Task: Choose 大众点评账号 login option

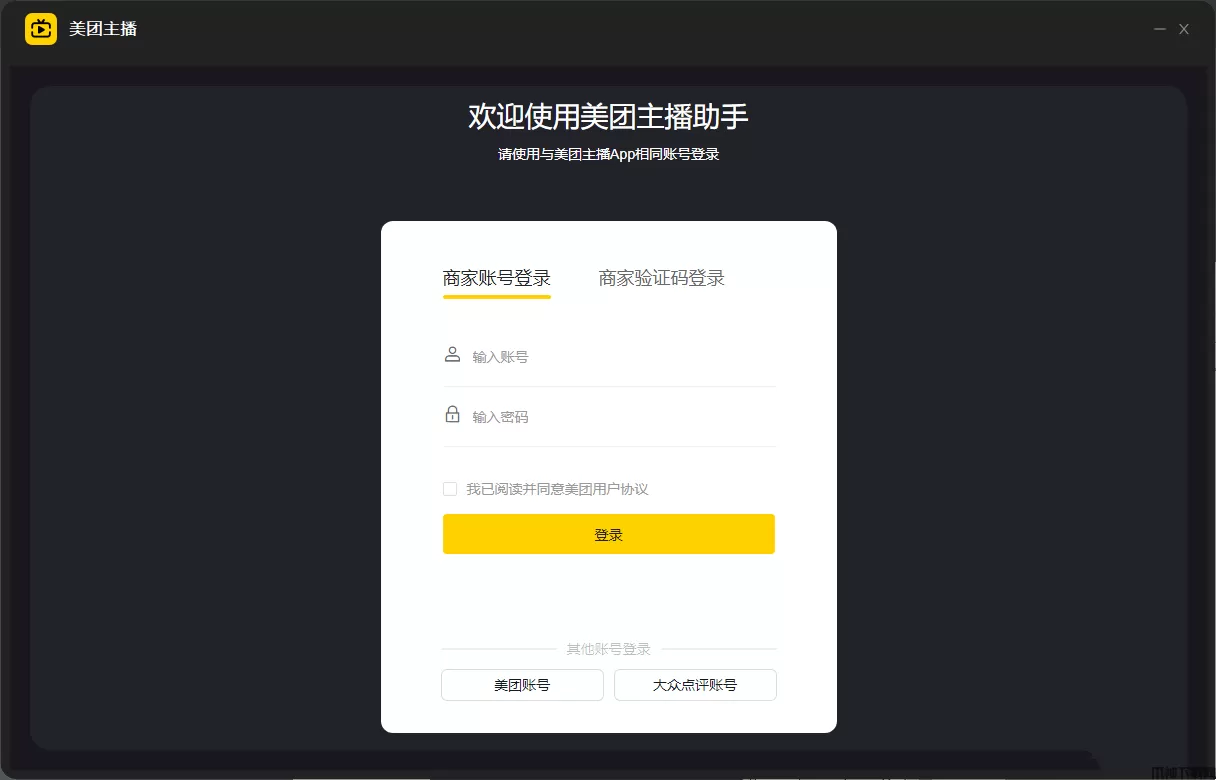Action: pos(695,685)
